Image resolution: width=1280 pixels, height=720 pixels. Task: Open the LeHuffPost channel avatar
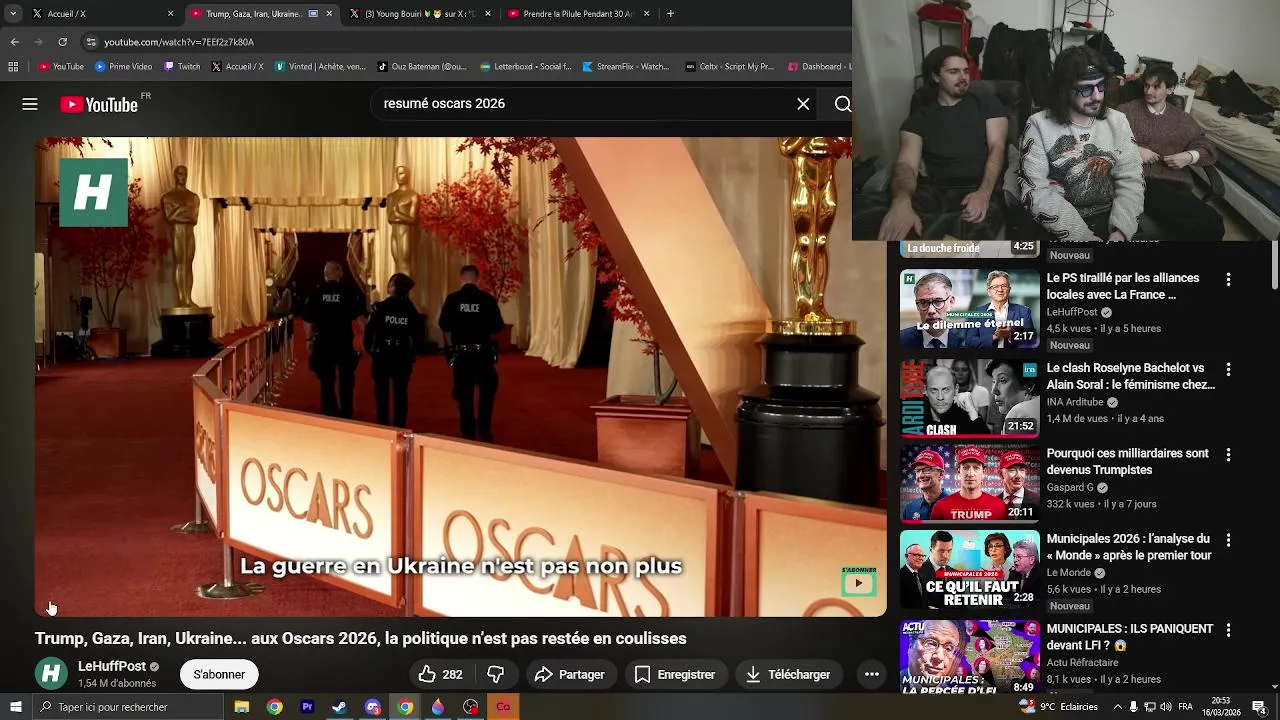click(51, 674)
